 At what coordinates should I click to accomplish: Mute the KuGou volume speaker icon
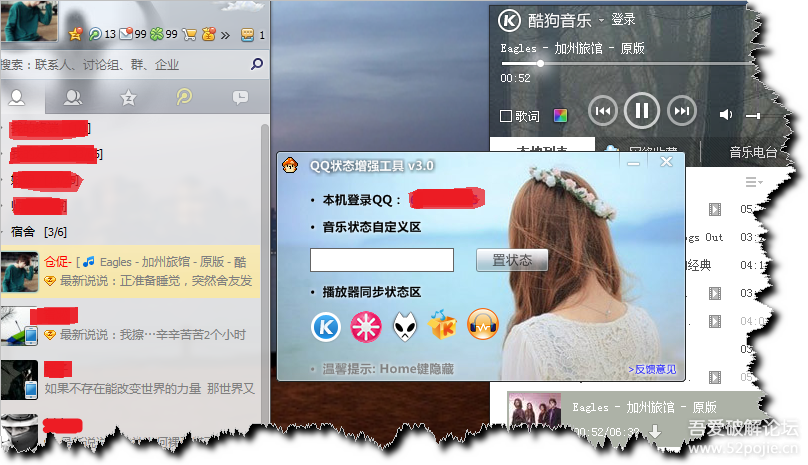(x=726, y=114)
